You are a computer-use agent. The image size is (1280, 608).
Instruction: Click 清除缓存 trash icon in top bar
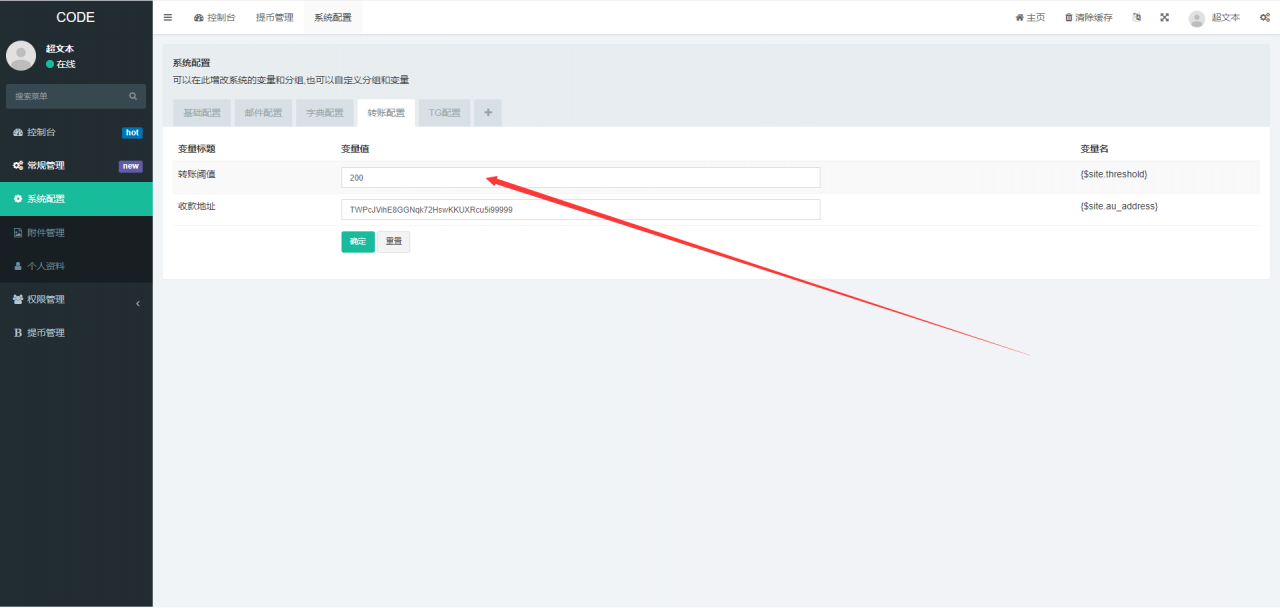(x=1069, y=17)
